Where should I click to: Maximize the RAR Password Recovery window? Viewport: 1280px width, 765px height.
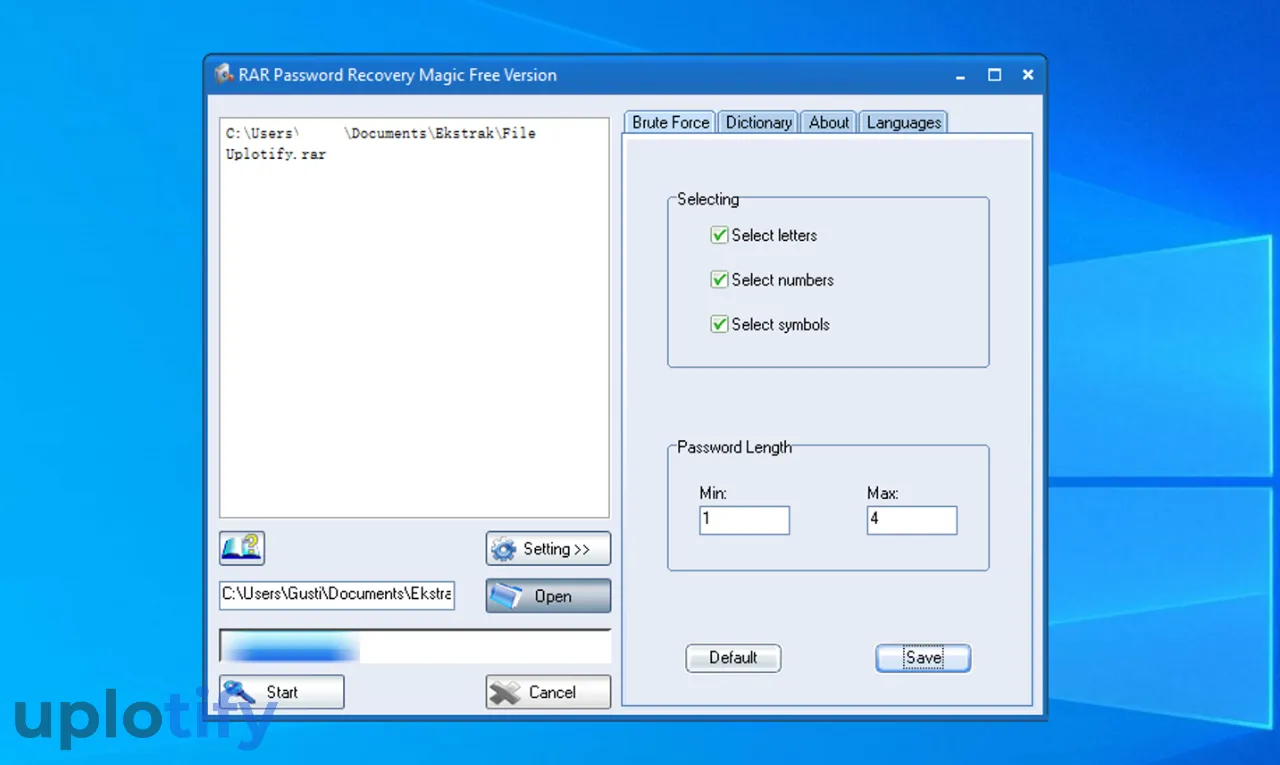tap(994, 75)
